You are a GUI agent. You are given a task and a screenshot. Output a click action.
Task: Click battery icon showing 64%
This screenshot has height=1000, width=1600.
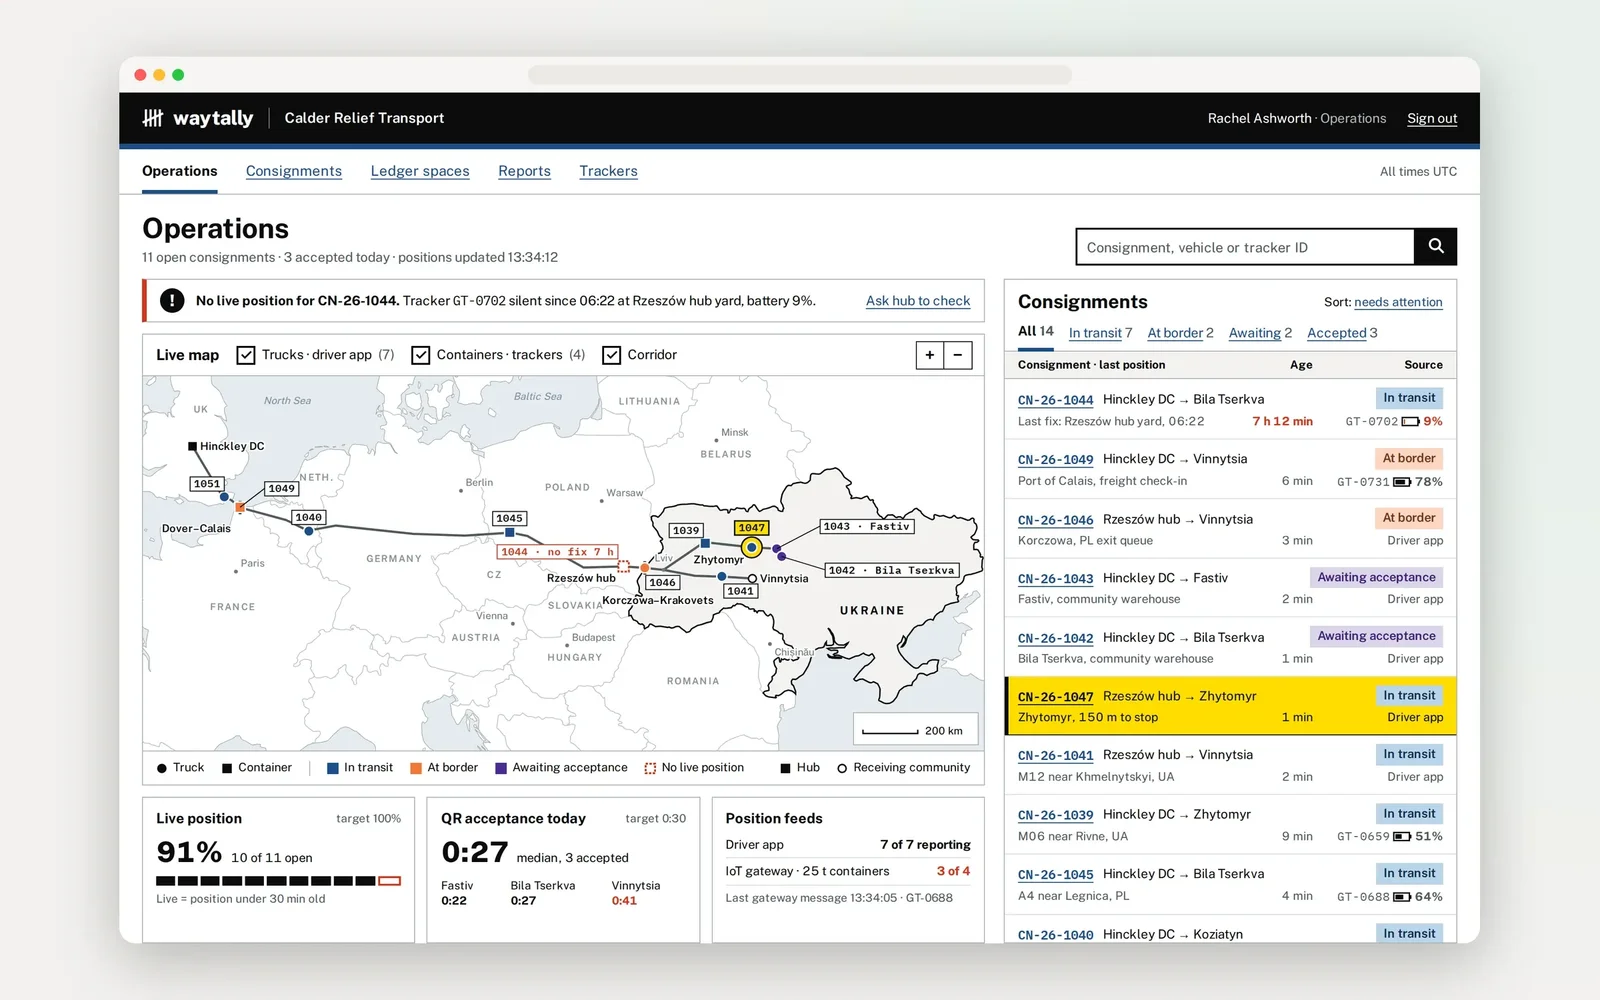click(1402, 897)
